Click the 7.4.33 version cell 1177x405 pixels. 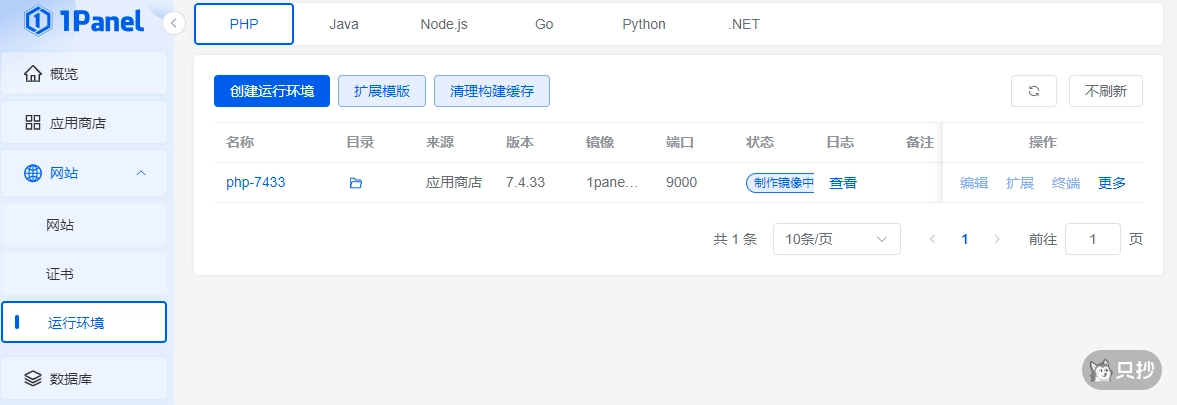click(525, 182)
